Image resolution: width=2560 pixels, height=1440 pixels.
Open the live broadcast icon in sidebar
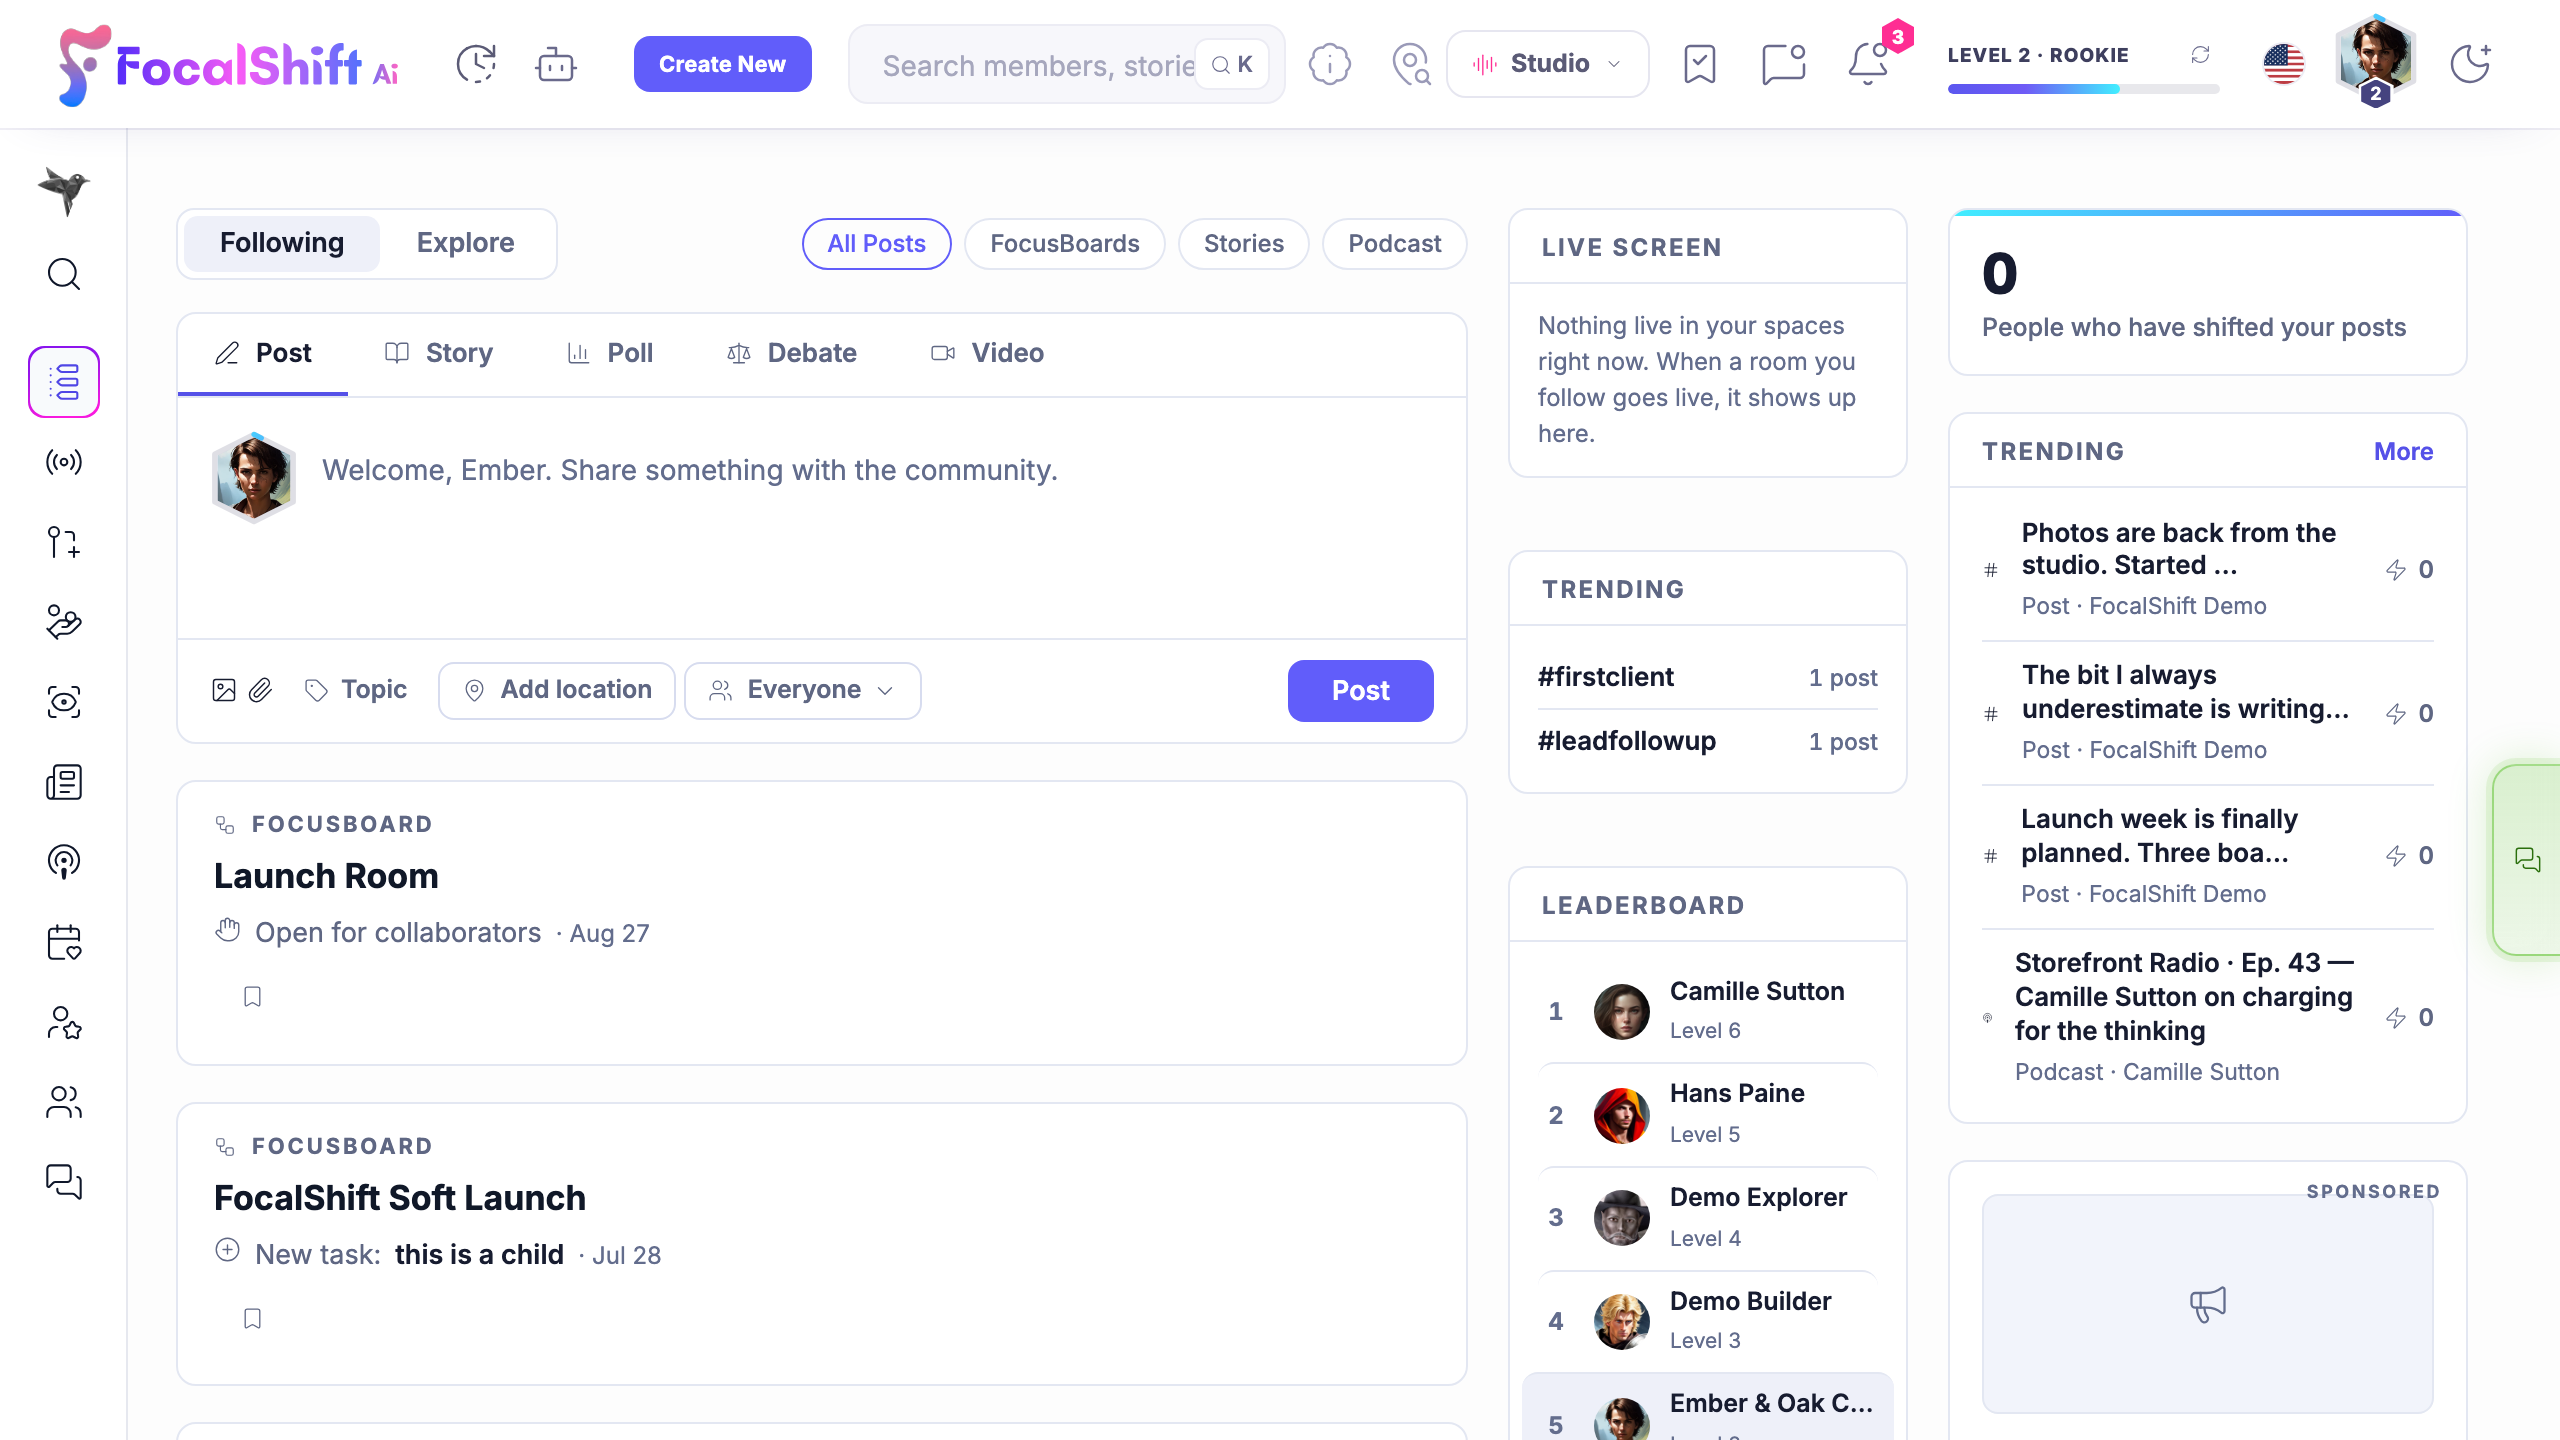click(64, 462)
